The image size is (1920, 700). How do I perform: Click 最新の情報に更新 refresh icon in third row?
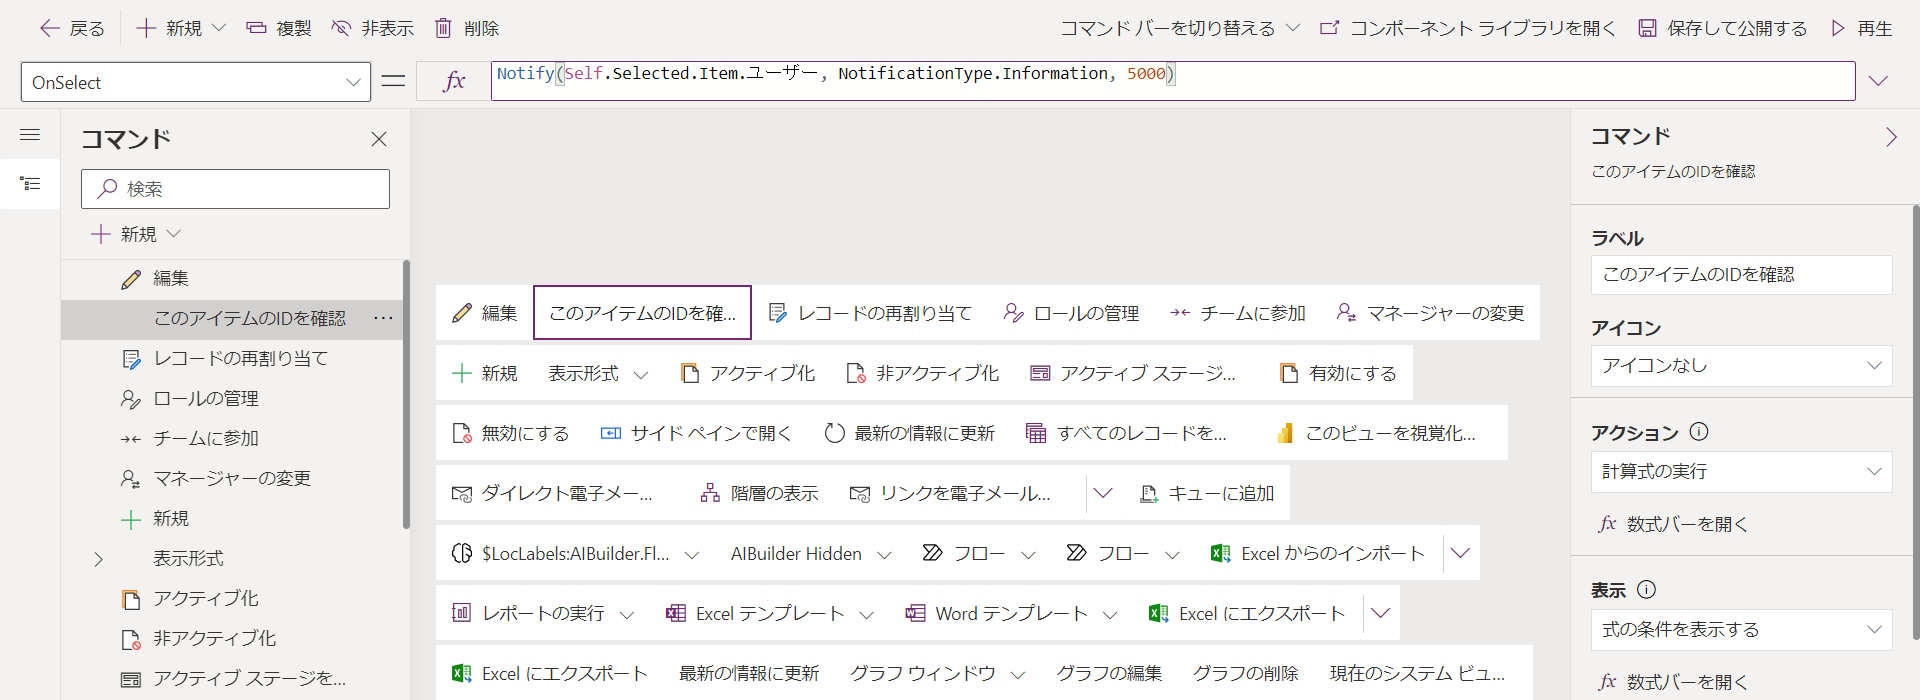coord(834,433)
